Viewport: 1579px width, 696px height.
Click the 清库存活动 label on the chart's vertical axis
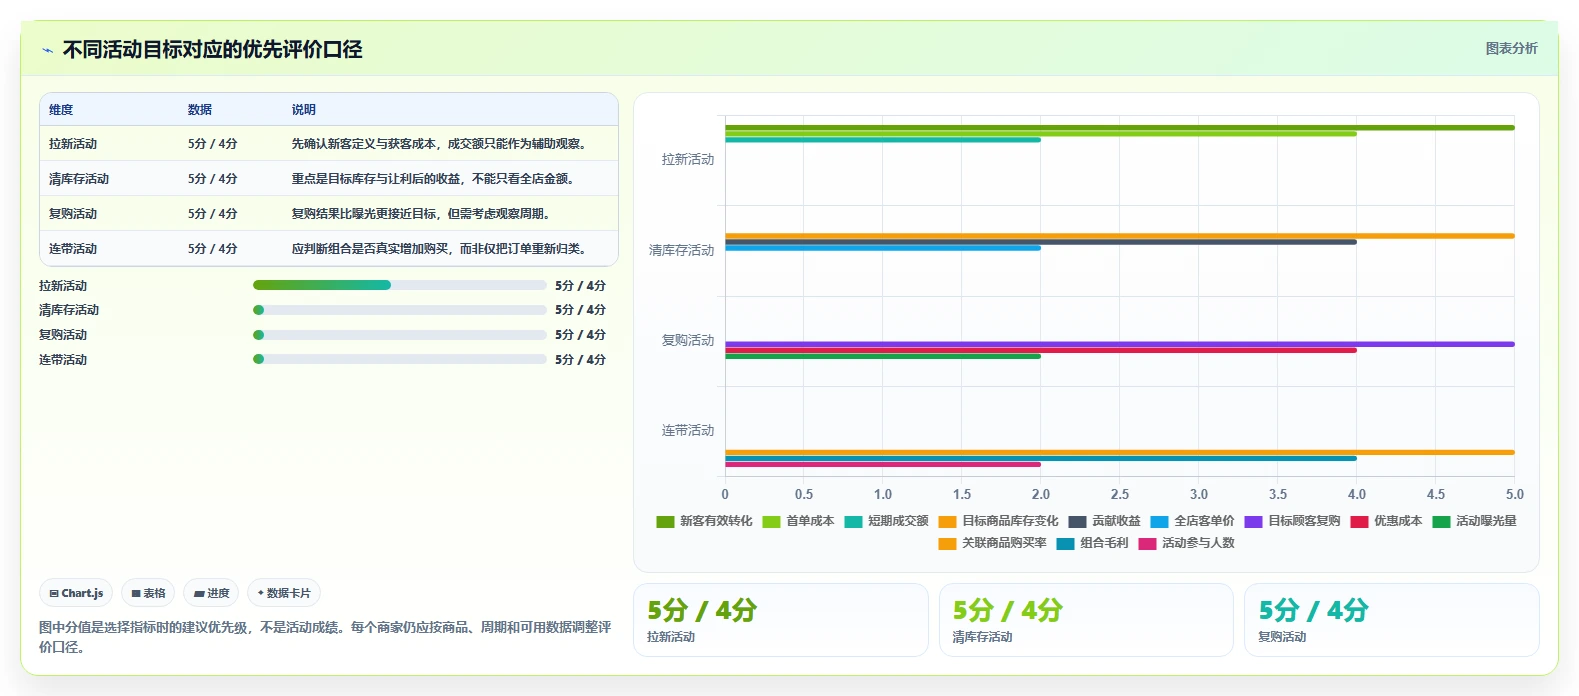point(682,250)
